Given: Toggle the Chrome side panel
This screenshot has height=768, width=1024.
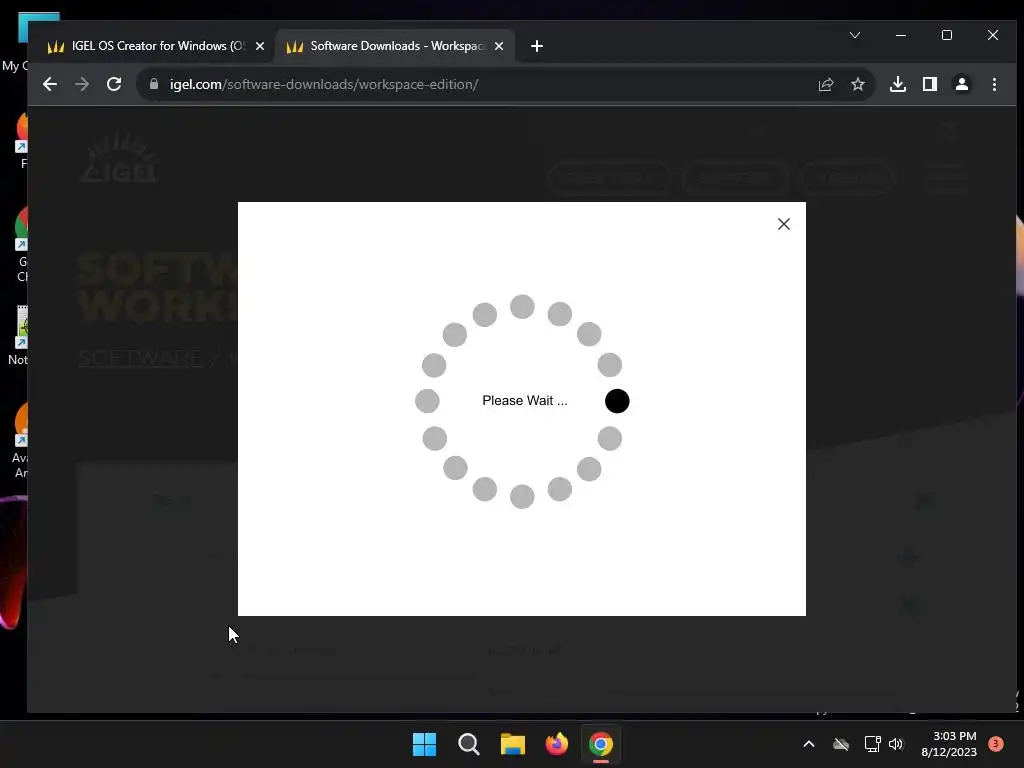Looking at the screenshot, I should tap(930, 84).
